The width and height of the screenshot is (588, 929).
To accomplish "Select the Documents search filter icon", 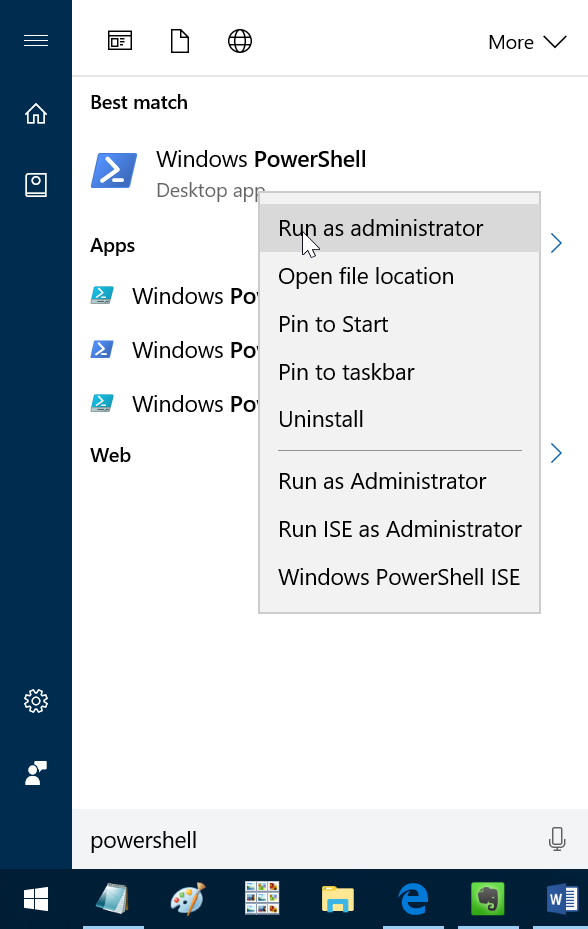I will [x=179, y=41].
